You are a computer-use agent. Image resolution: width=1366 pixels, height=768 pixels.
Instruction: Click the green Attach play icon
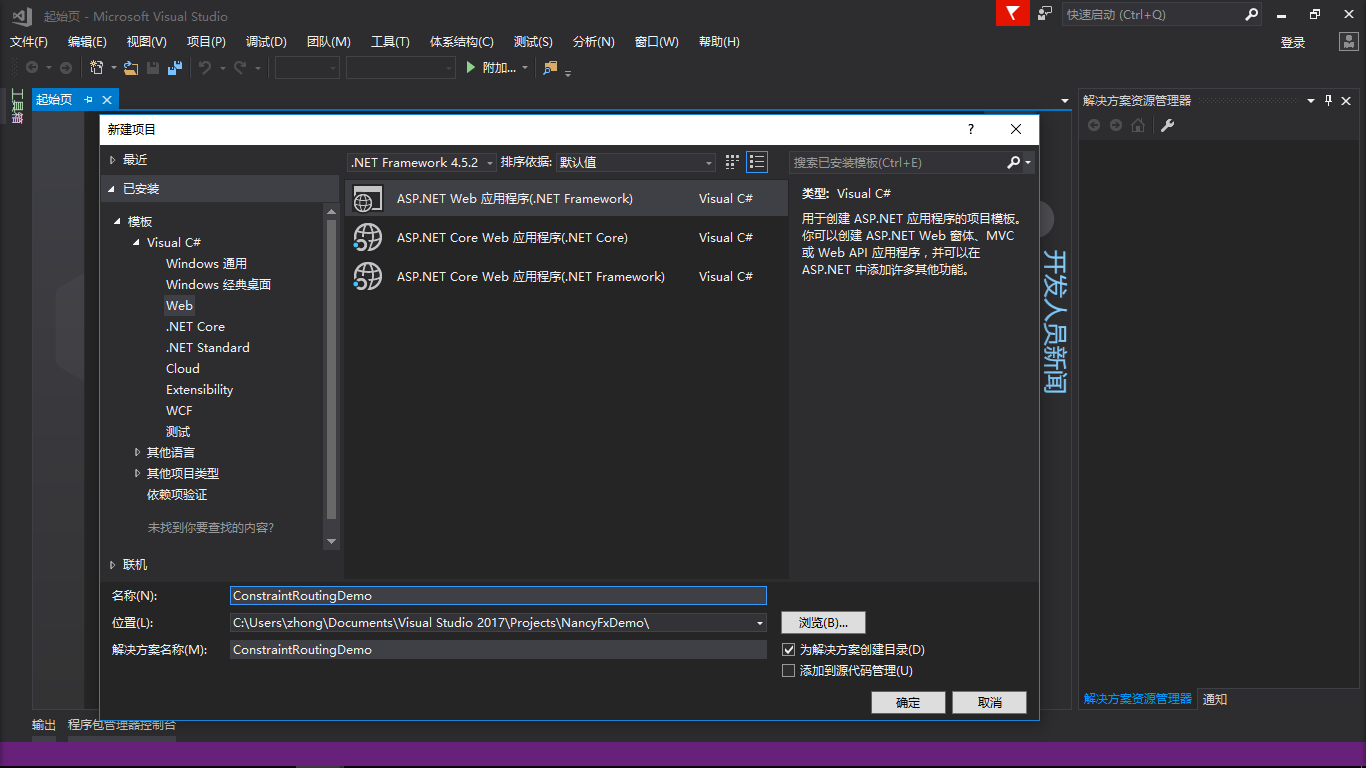pos(472,67)
